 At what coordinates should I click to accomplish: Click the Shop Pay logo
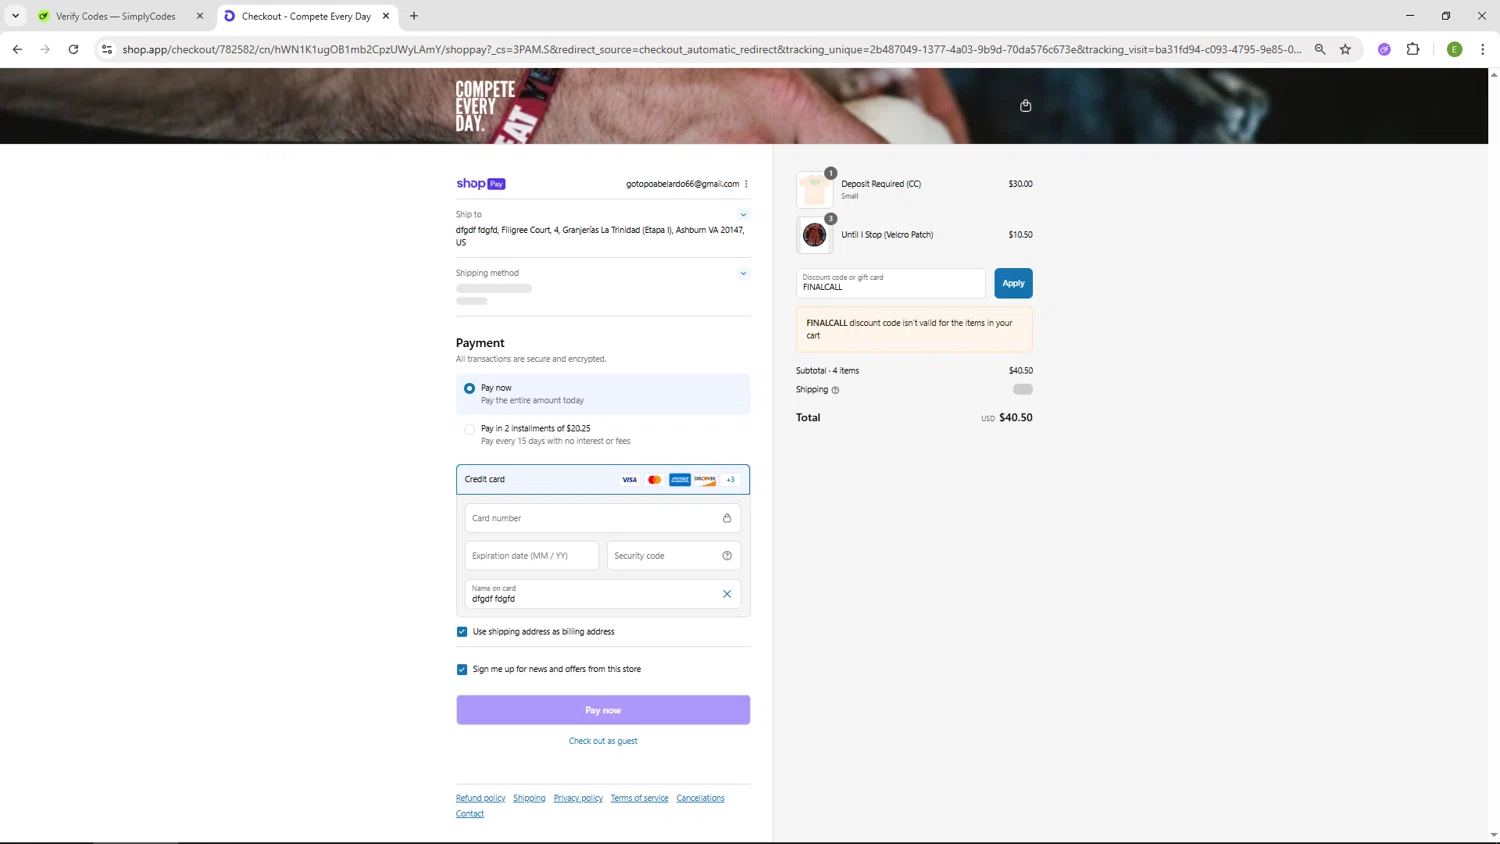pyautogui.click(x=481, y=184)
